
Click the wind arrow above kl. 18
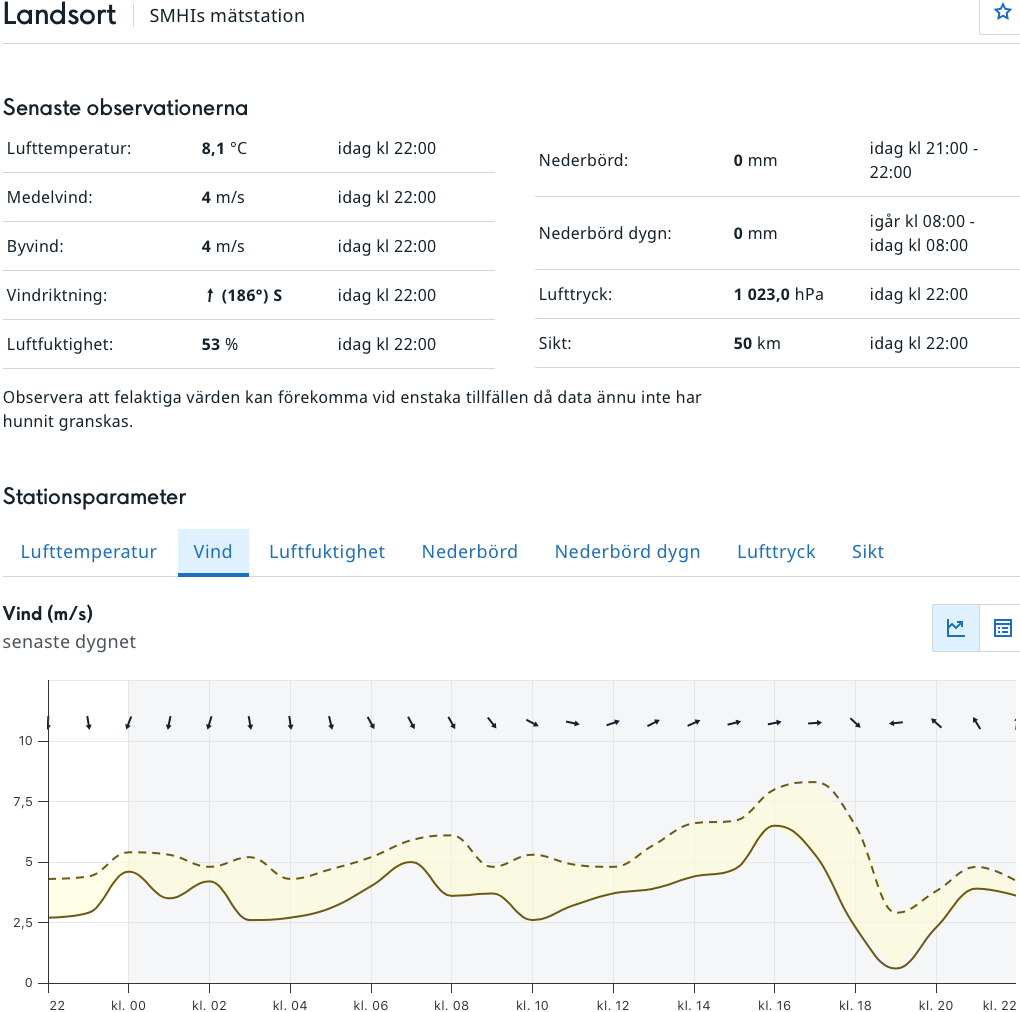(855, 722)
